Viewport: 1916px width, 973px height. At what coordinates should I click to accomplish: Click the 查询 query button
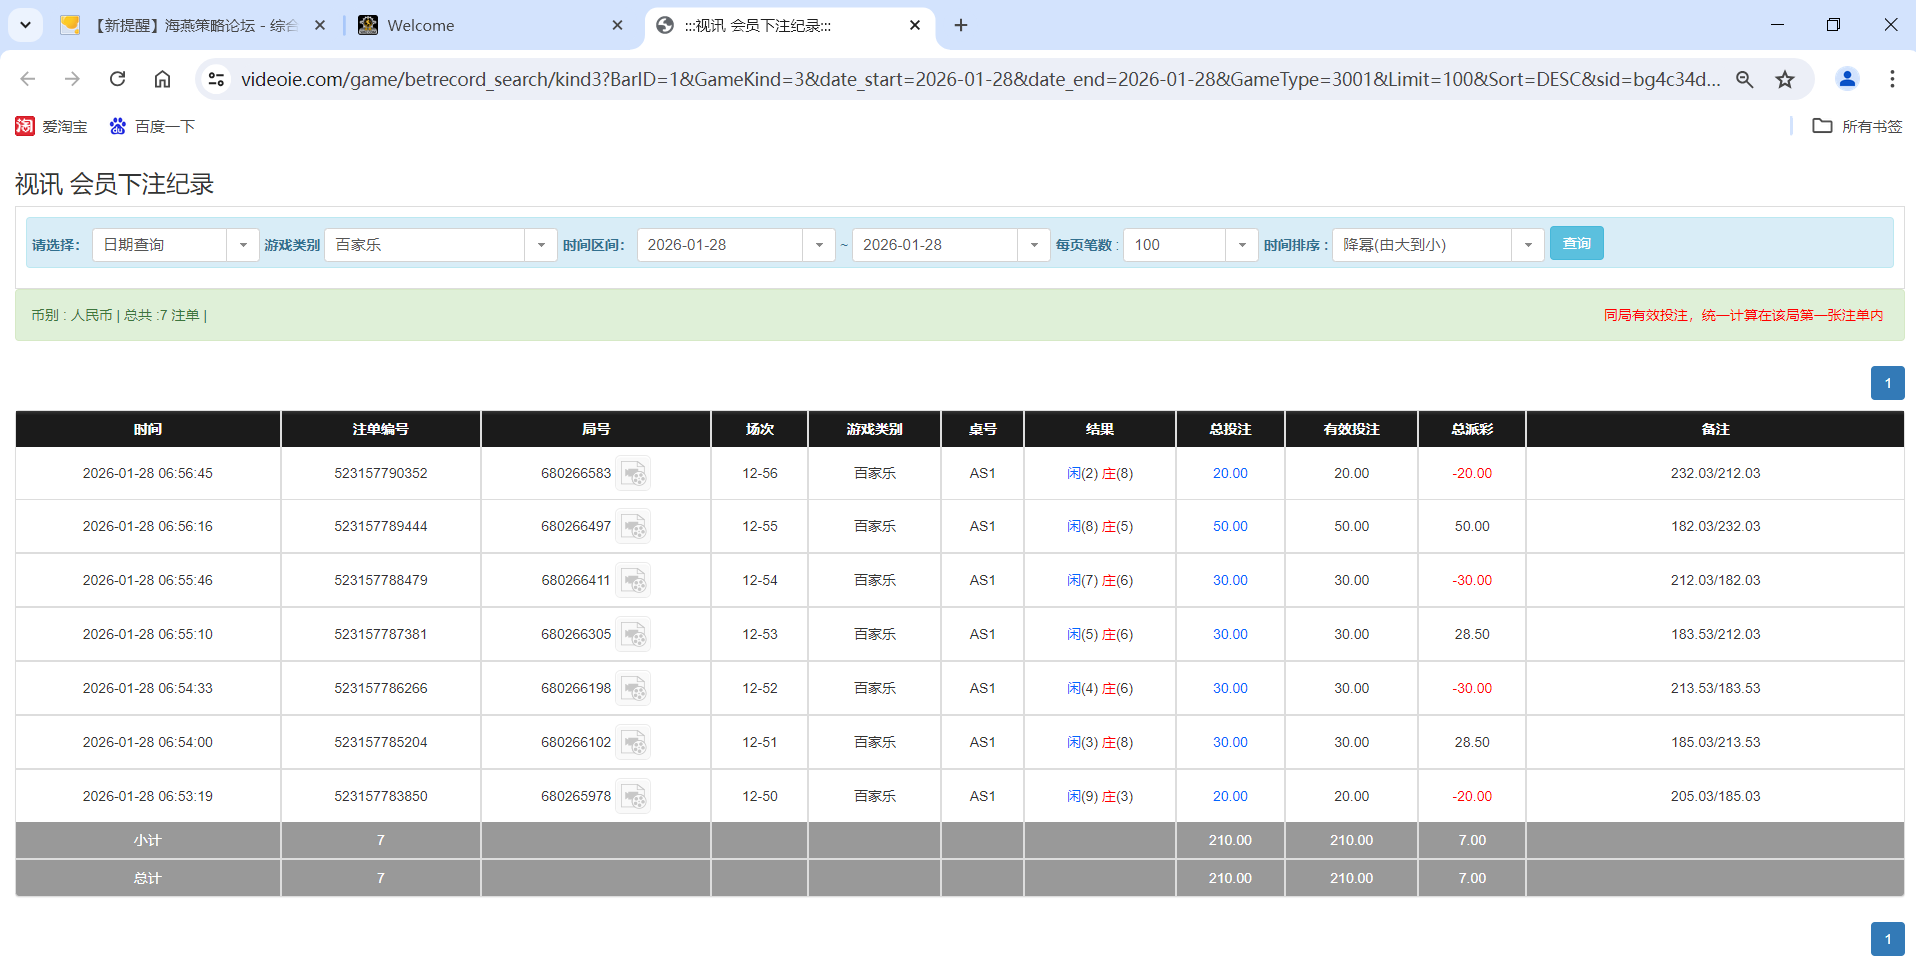click(x=1576, y=243)
